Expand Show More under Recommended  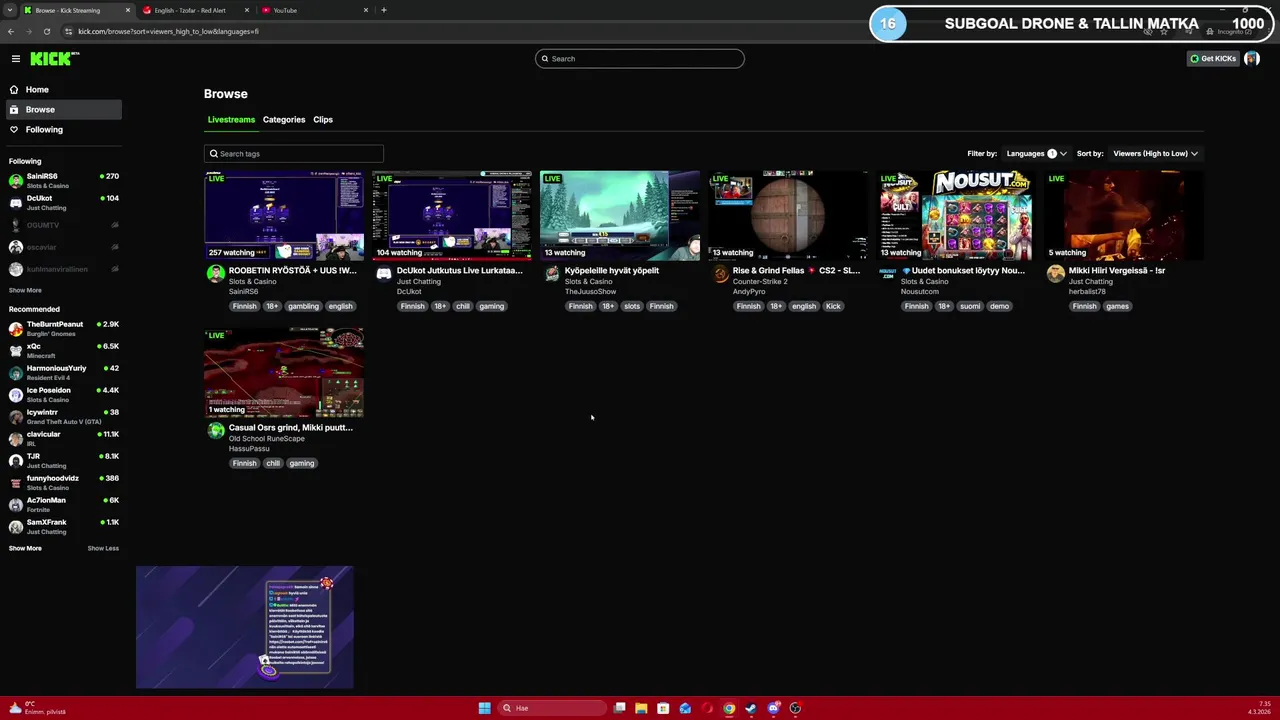point(25,548)
